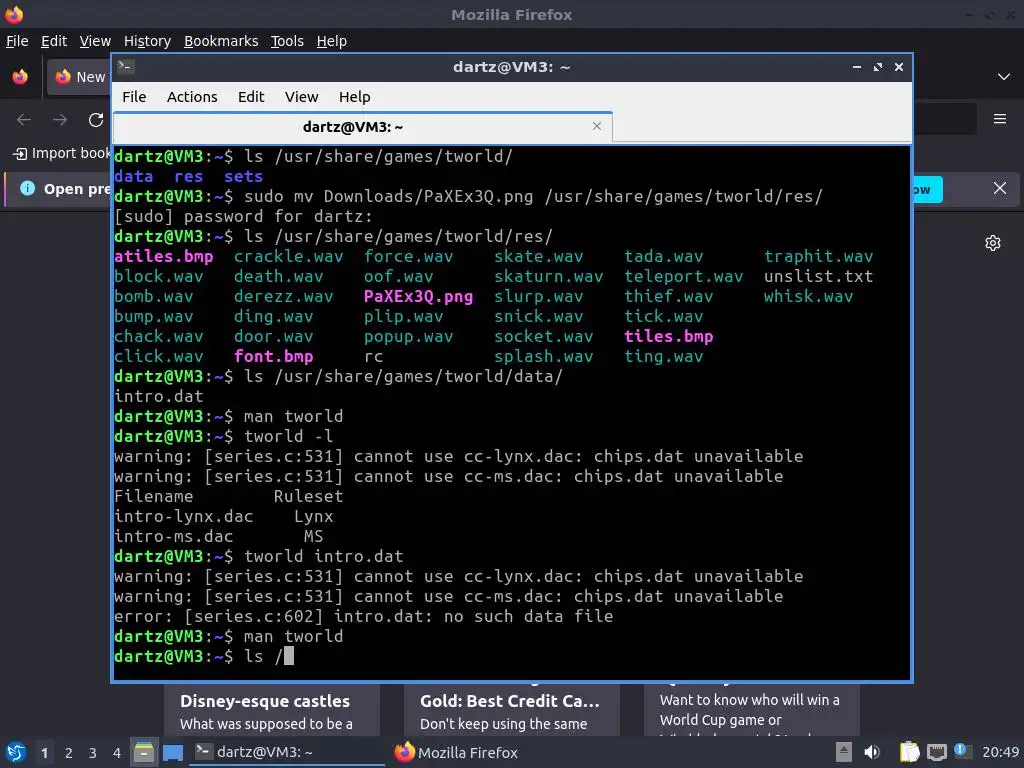Click the info icon in Firefox notification bar
This screenshot has height=768, width=1024.
click(27, 189)
